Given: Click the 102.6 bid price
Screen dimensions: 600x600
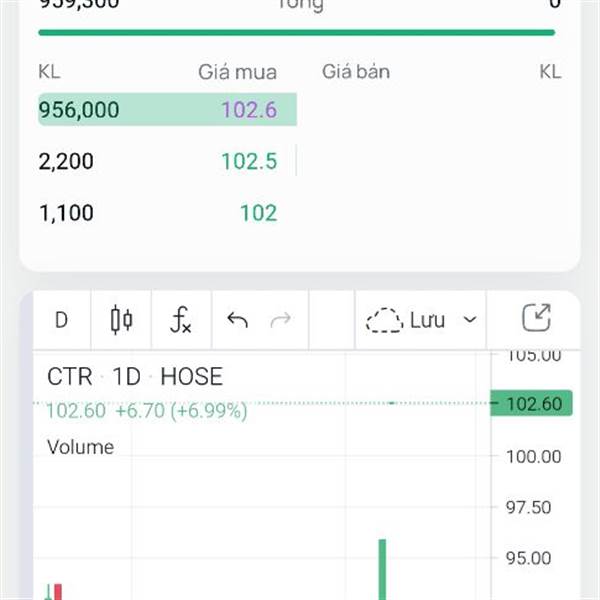Looking at the screenshot, I should coord(249,109).
